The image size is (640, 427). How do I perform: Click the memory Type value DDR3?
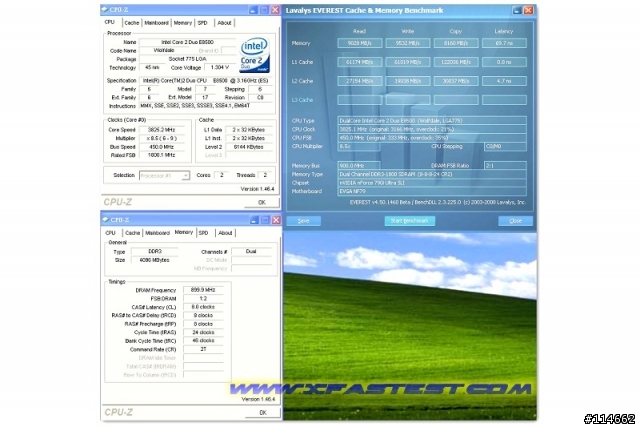click(x=155, y=251)
